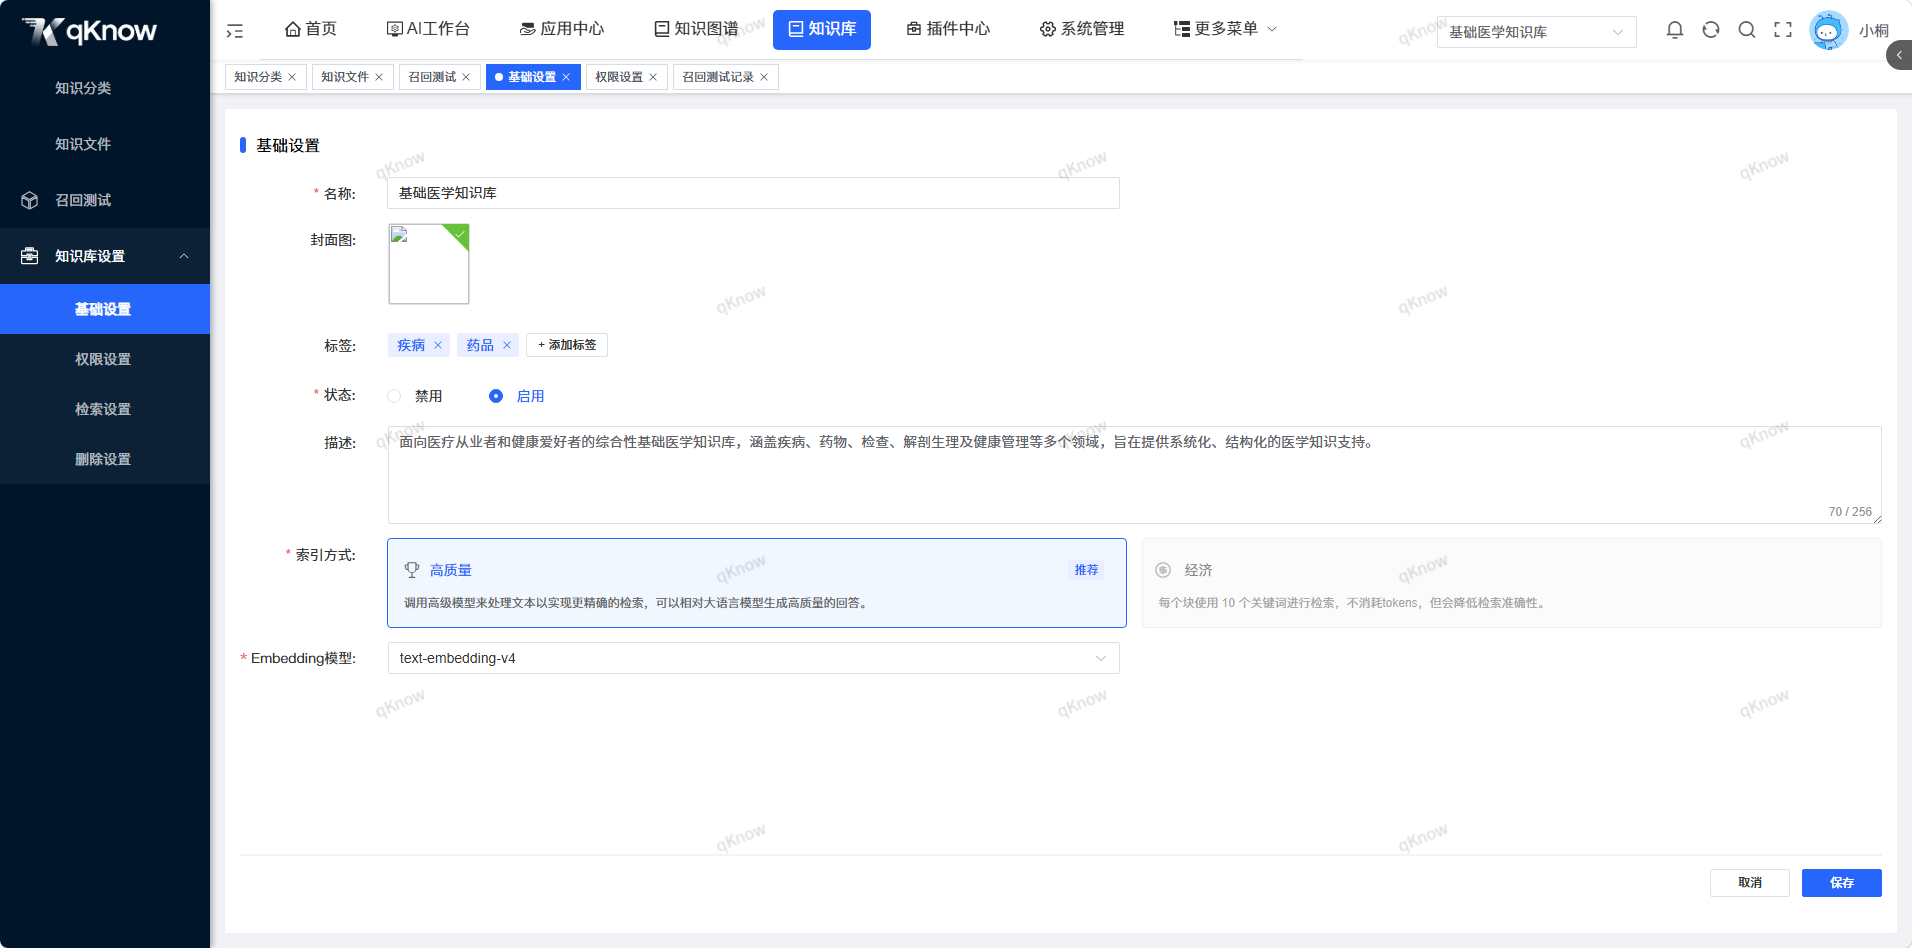This screenshot has width=1912, height=948.
Task: Open 系统管理 in top nav
Action: click(x=1082, y=29)
